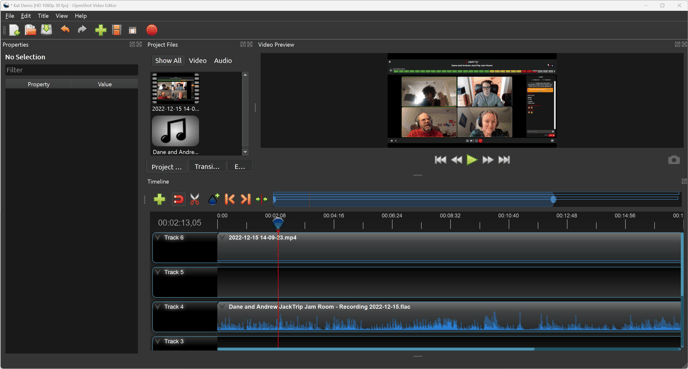Jump to start of video preview
Viewport: 688px width, 369px height.
coord(441,160)
